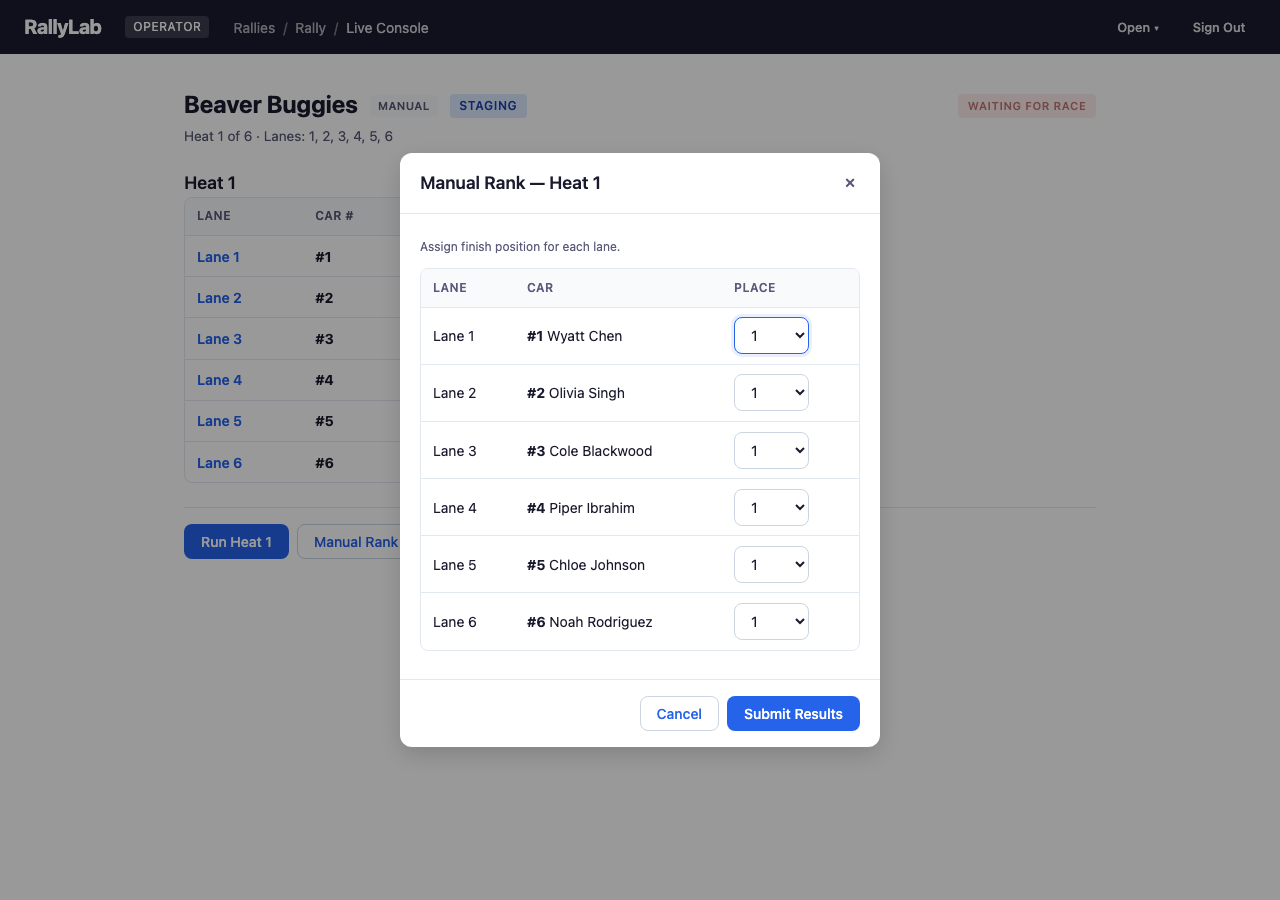1280x900 pixels.
Task: Open the place dropdown for Noah Rodriguez
Action: tap(771, 622)
